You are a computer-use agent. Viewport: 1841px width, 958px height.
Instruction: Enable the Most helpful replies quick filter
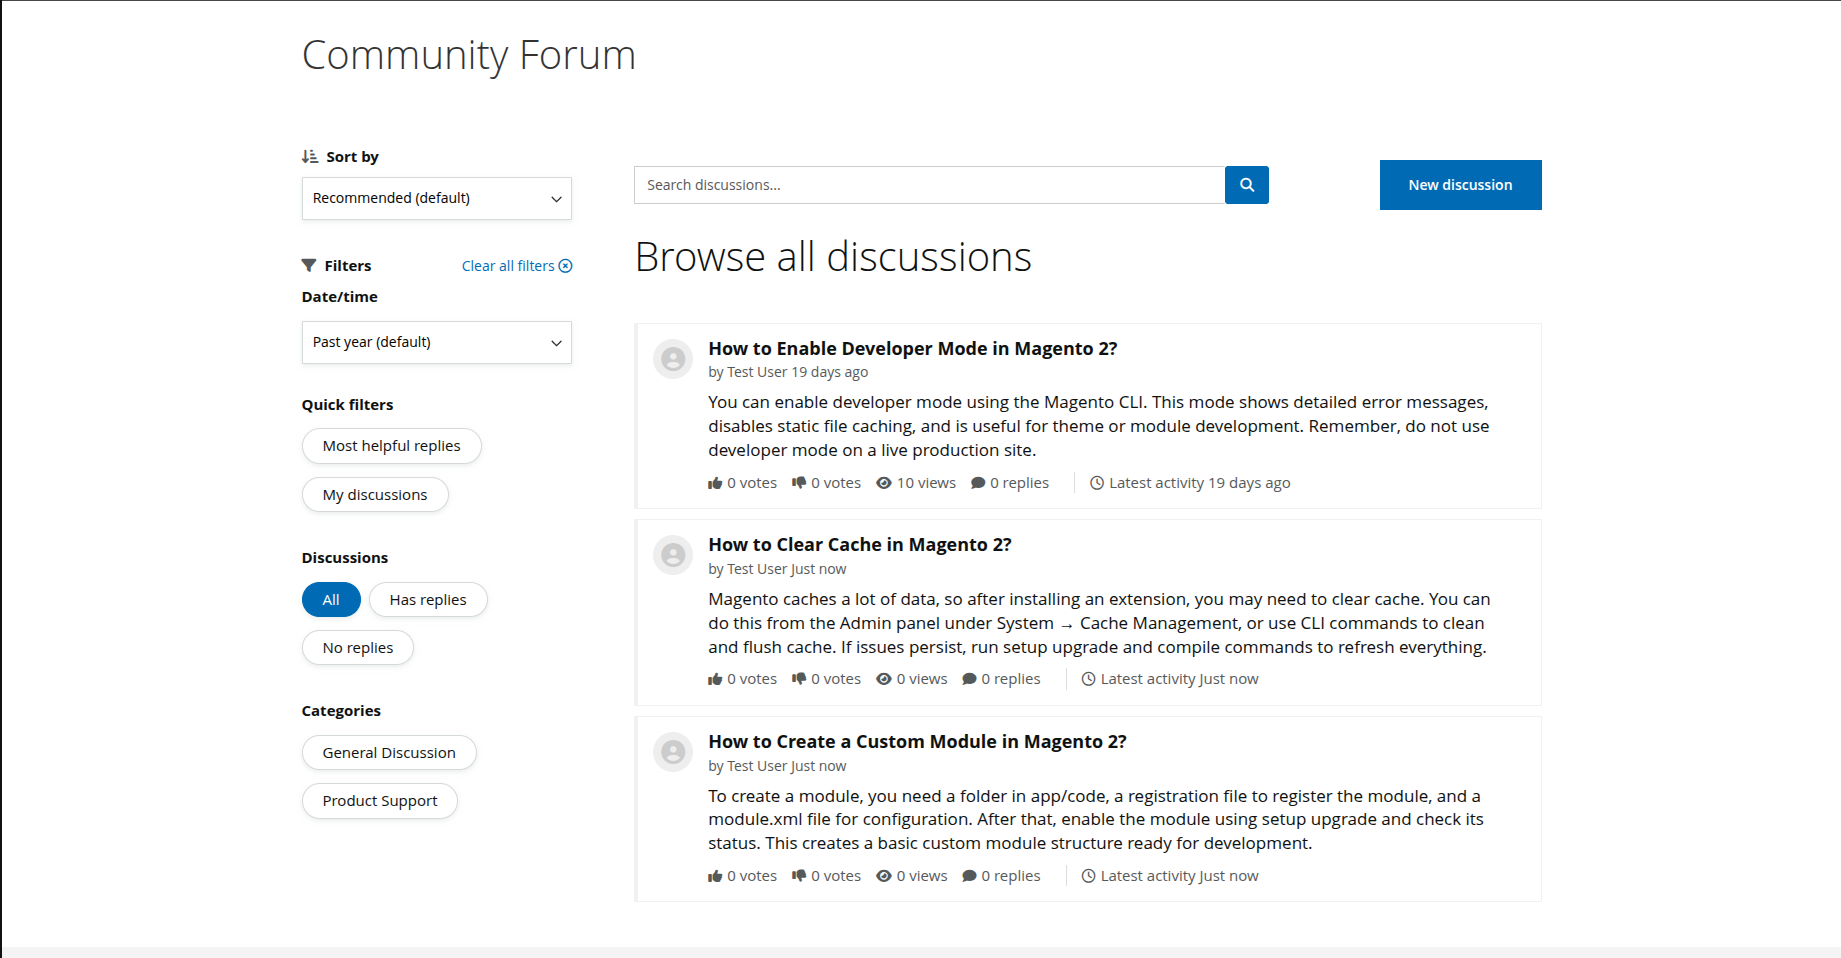391,446
